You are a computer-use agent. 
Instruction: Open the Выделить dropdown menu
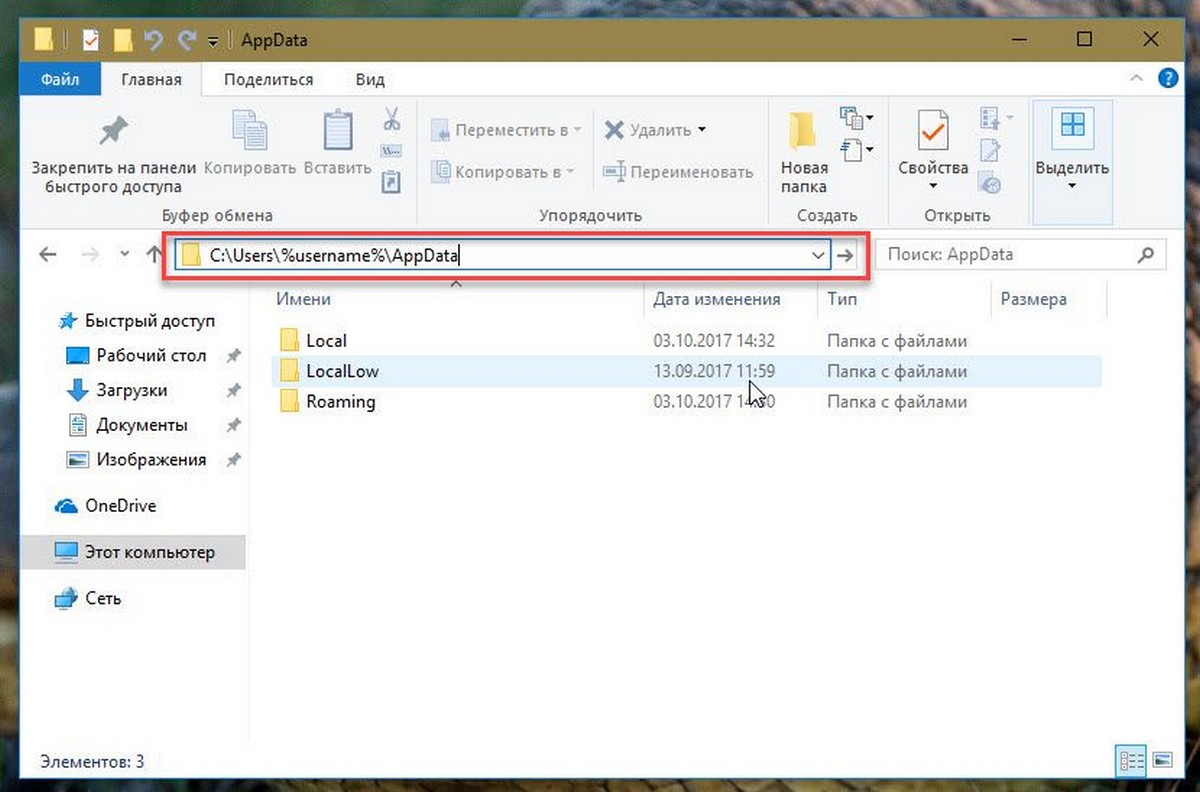[1072, 186]
